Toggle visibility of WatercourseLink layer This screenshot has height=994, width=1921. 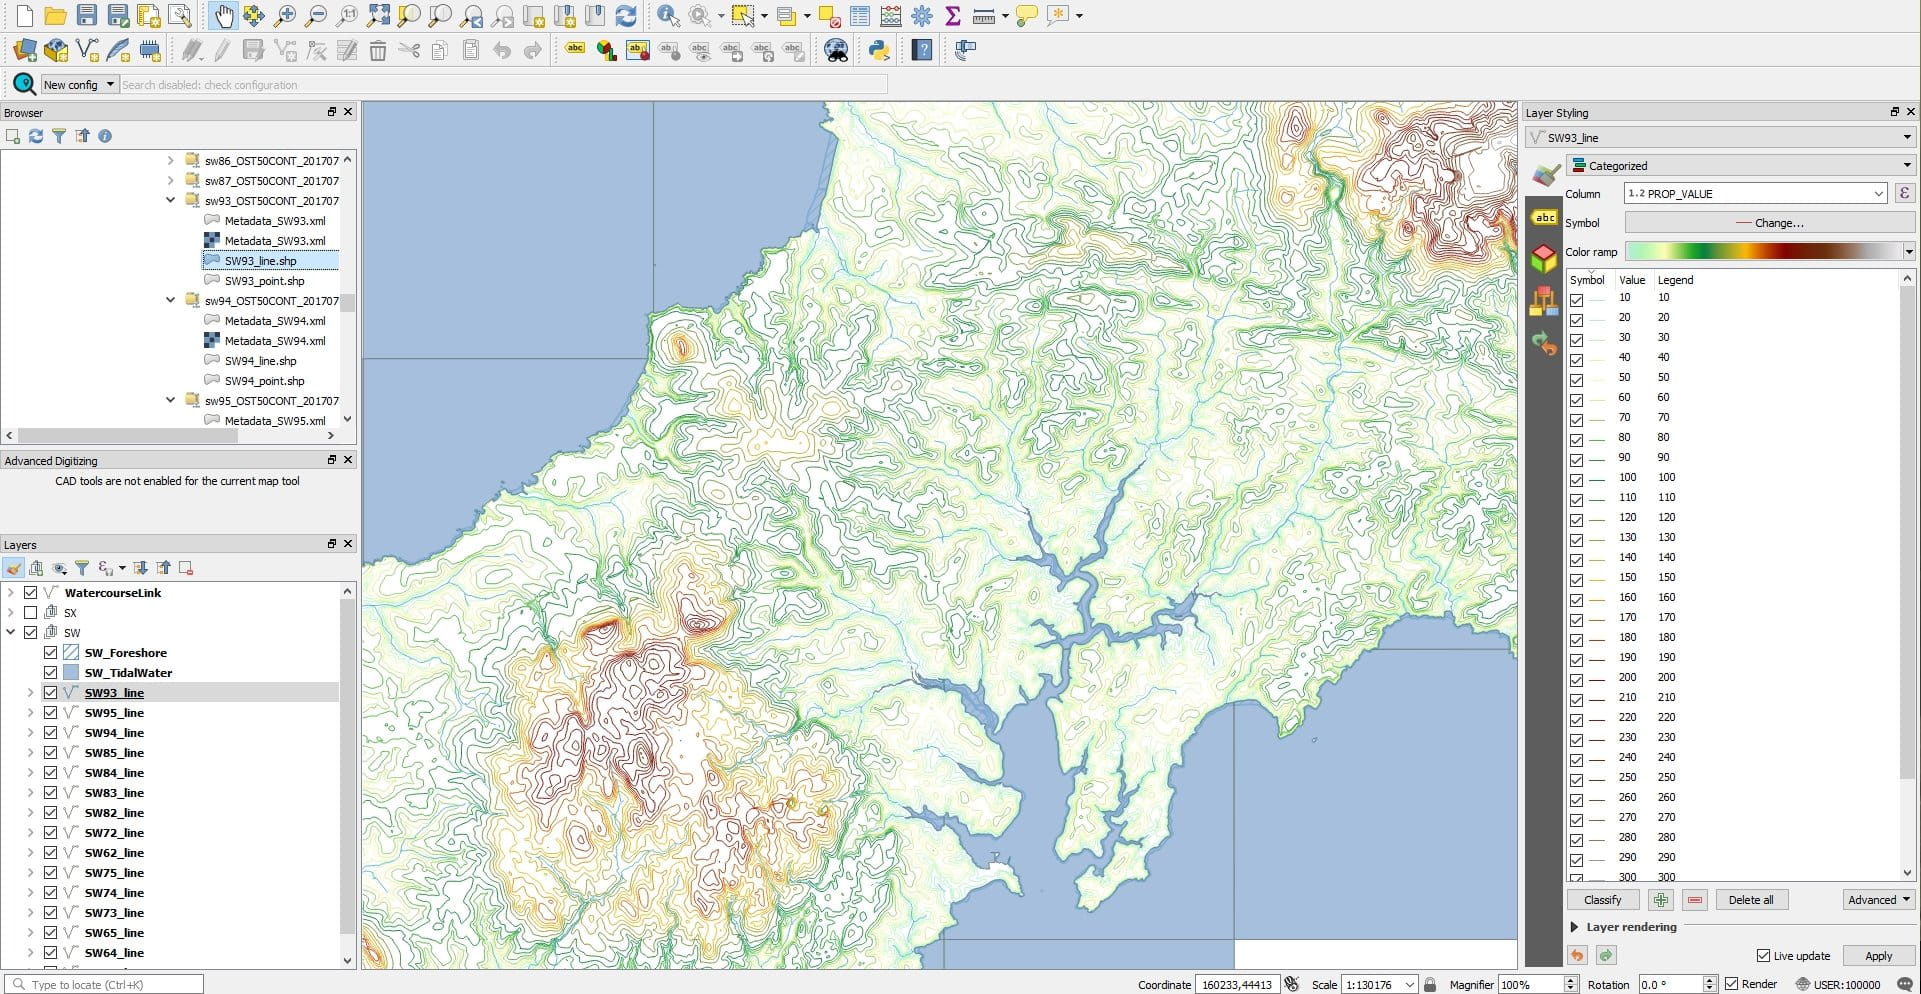tap(31, 592)
